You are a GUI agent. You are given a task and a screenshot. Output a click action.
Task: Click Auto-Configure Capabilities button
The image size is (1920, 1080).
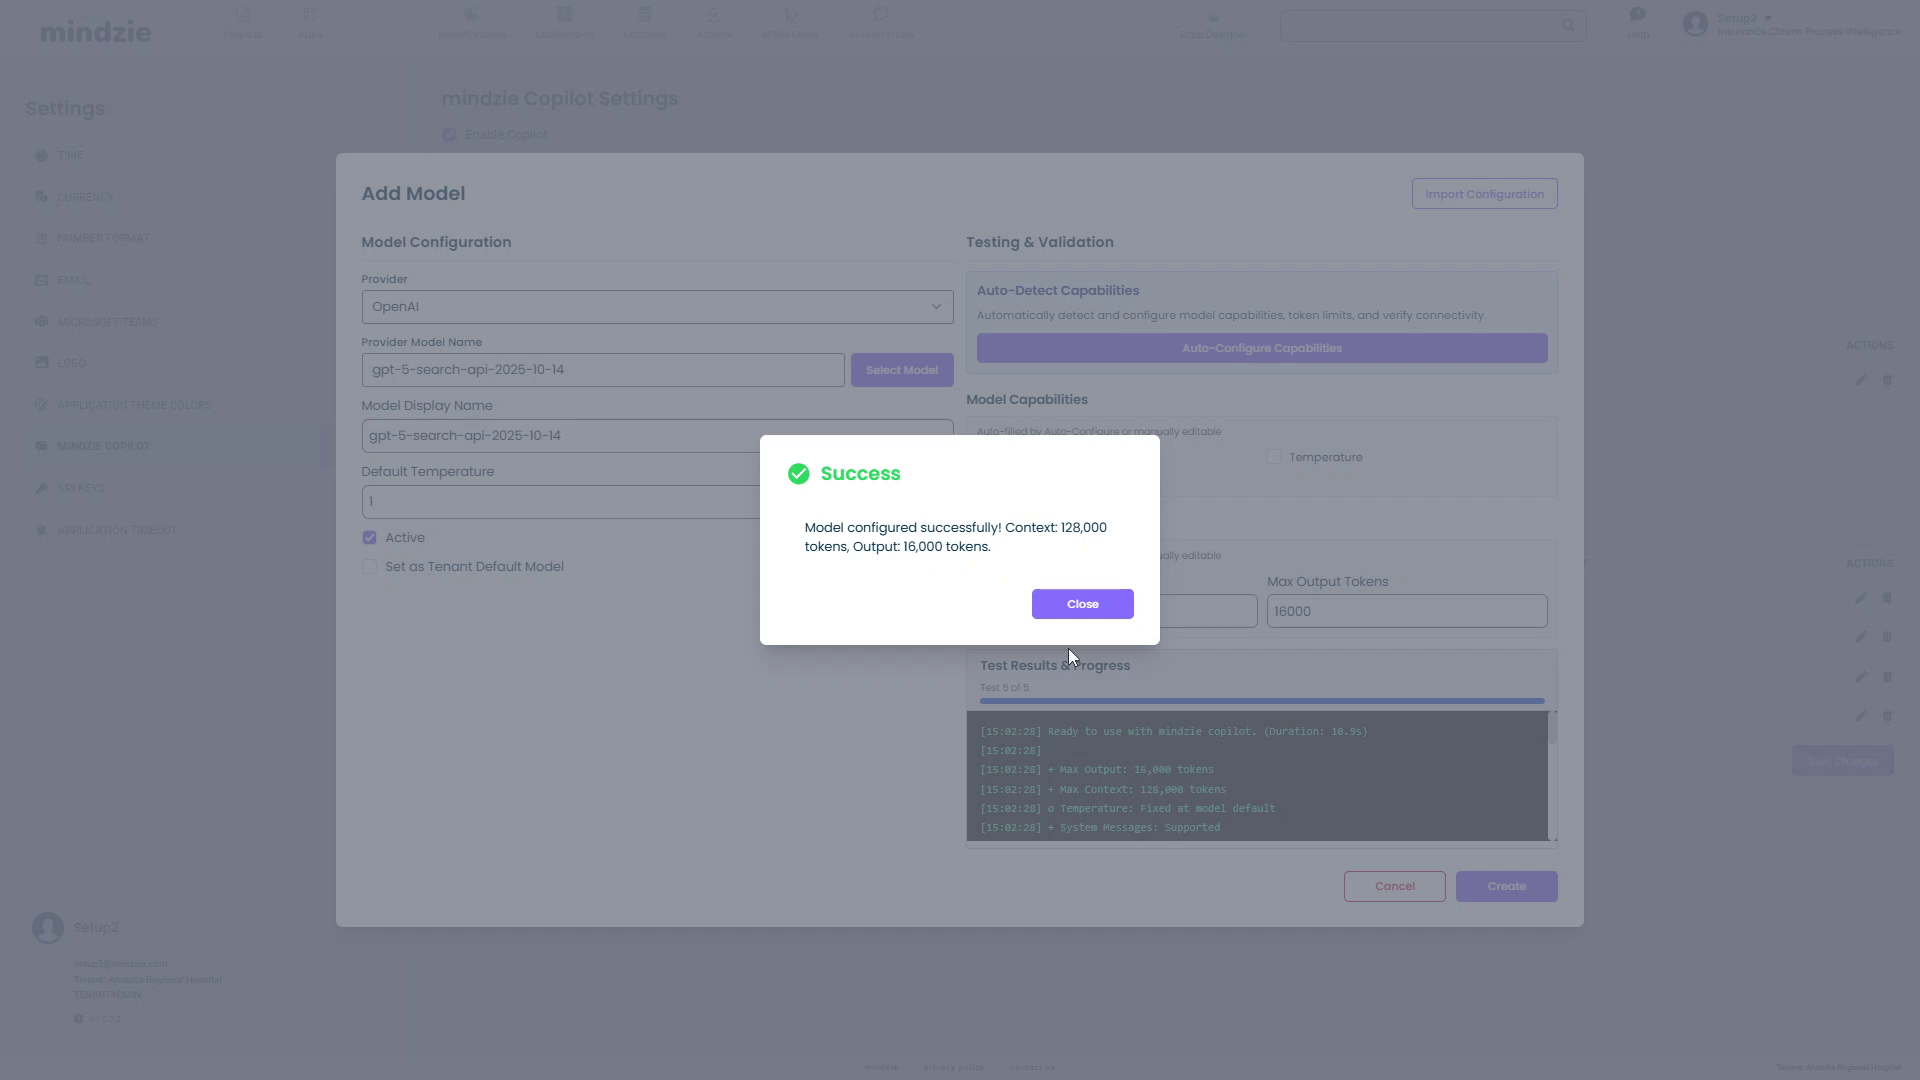[1262, 348]
